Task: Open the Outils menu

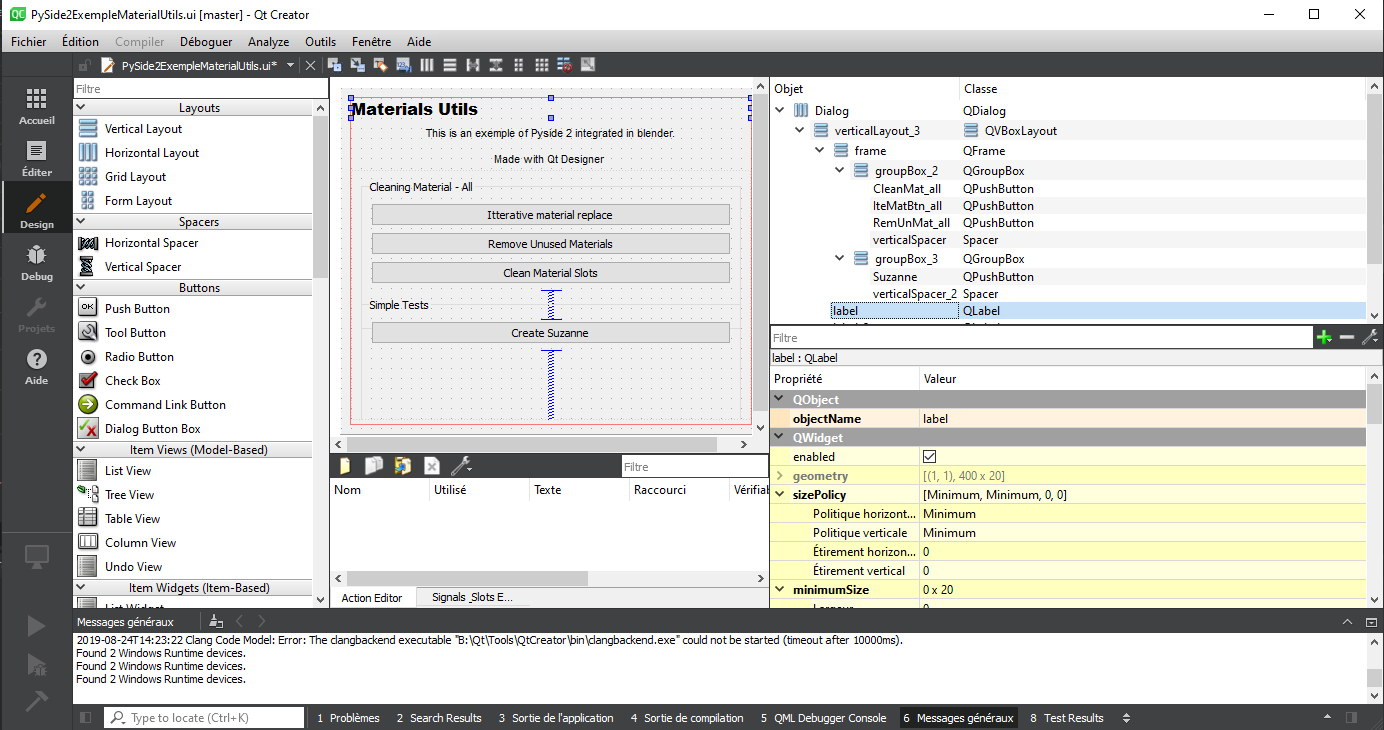Action: 321,42
